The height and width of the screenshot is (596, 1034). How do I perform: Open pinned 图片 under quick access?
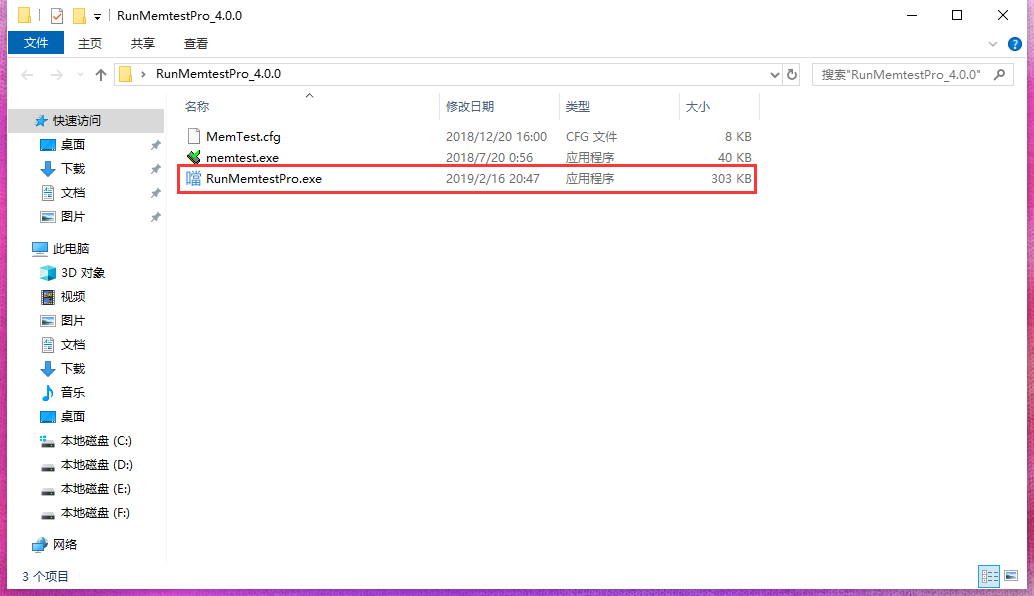(x=73, y=216)
